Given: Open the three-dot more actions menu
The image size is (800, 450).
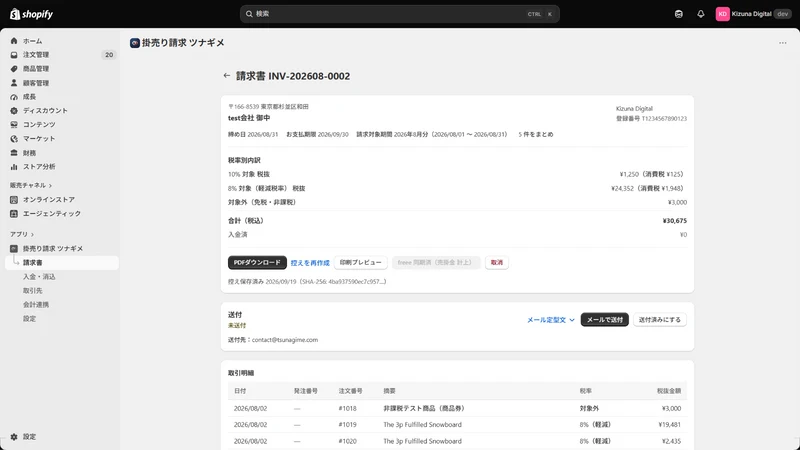Looking at the screenshot, I should coord(783,43).
